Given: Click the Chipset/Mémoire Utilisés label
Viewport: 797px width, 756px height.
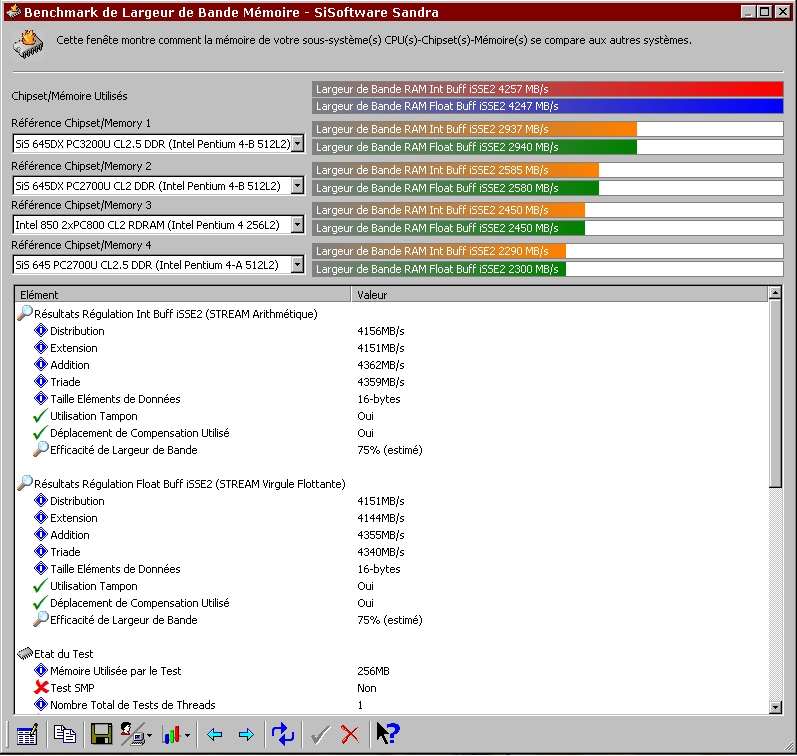Looking at the screenshot, I should (x=69, y=96).
